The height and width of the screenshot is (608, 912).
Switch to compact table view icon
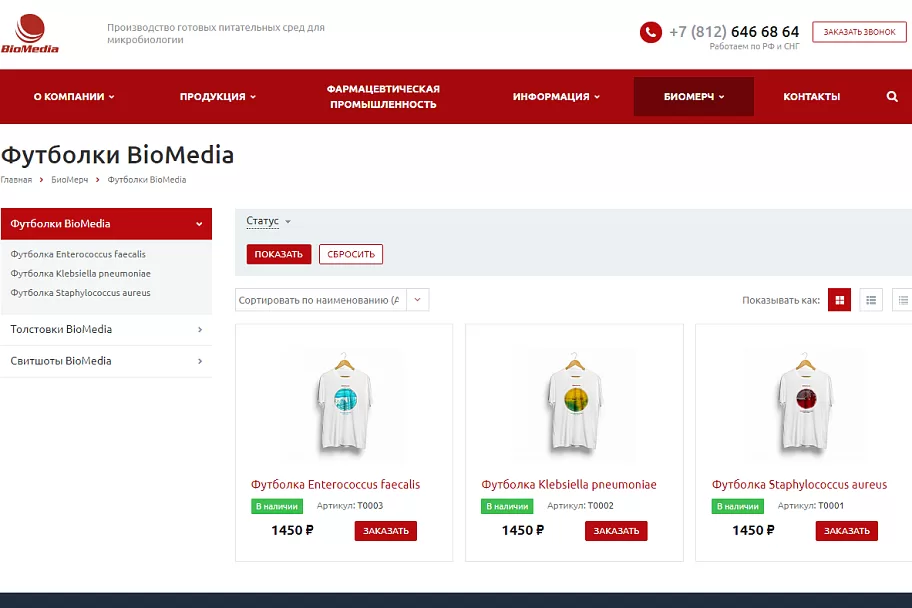902,300
